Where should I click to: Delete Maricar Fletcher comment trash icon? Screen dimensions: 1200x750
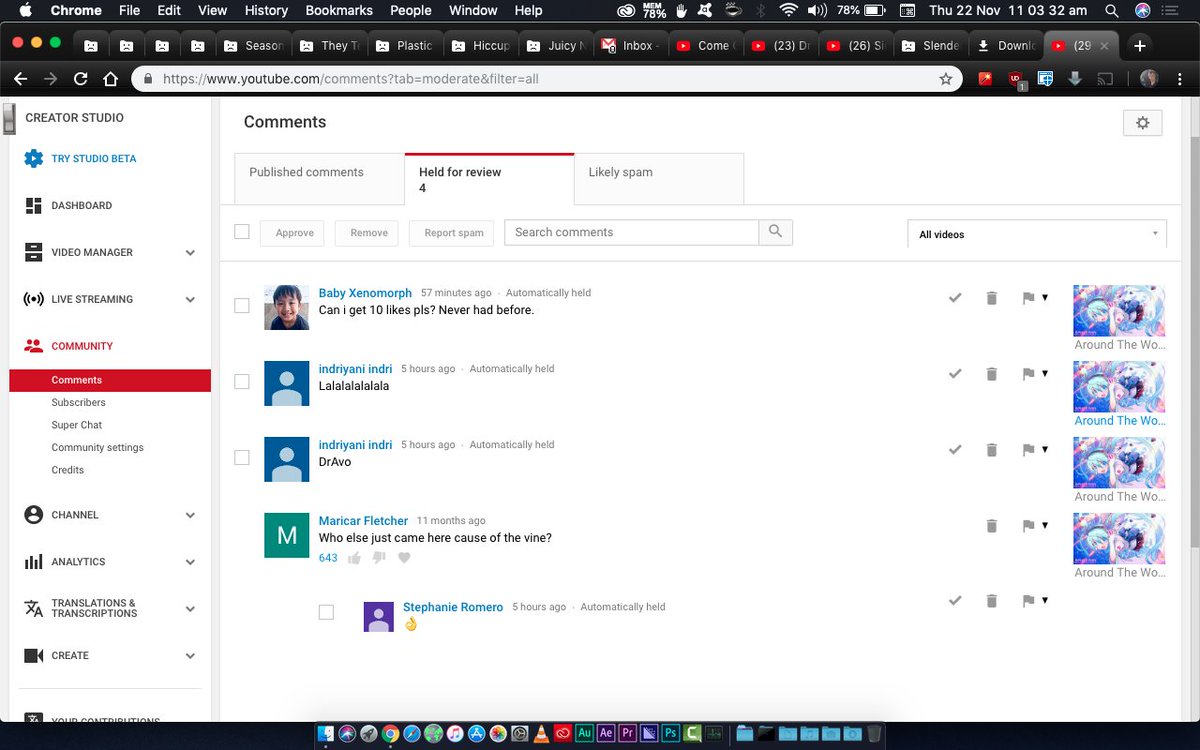pos(992,526)
